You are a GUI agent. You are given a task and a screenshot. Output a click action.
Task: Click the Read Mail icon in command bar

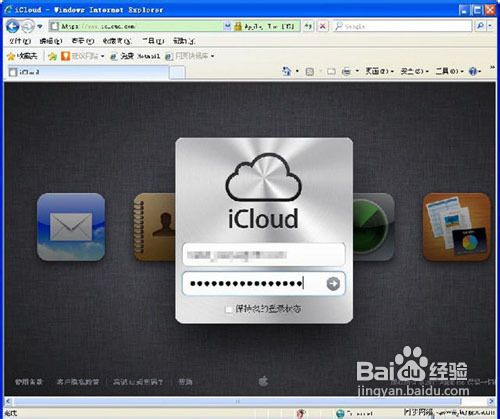pos(331,71)
